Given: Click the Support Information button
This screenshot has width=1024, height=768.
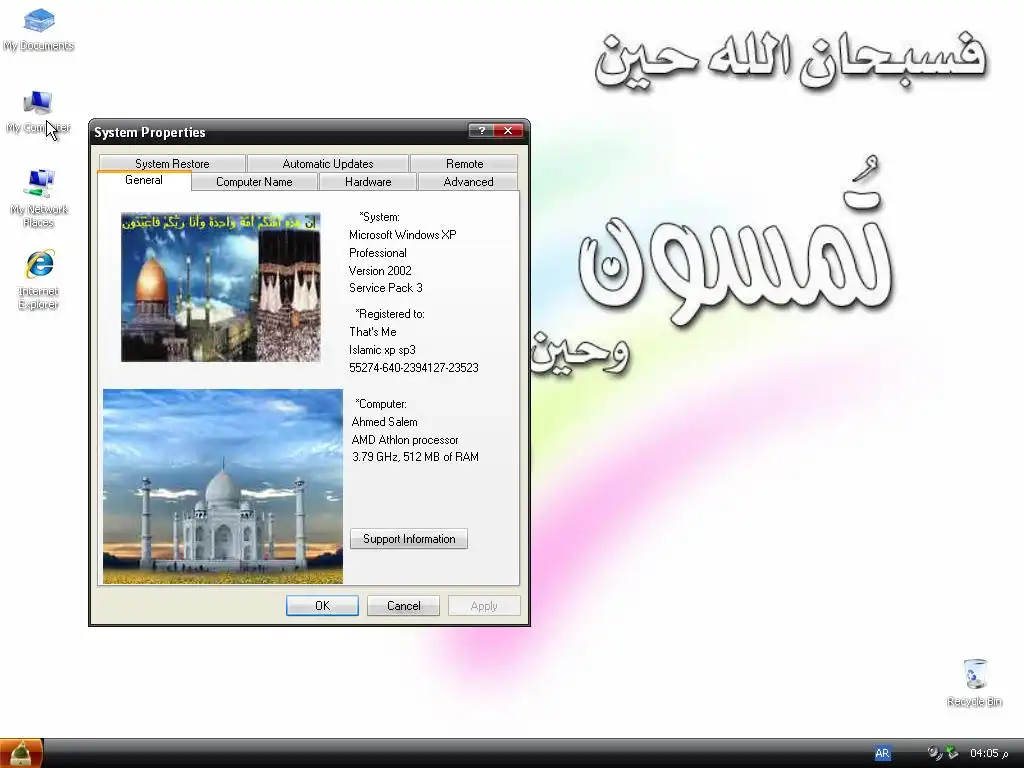Looking at the screenshot, I should (409, 539).
